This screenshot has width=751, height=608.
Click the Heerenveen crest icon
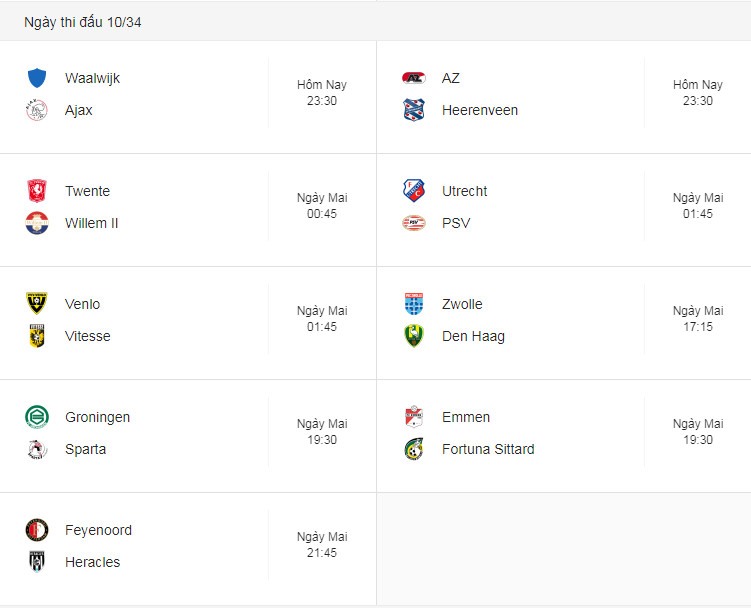tap(414, 110)
